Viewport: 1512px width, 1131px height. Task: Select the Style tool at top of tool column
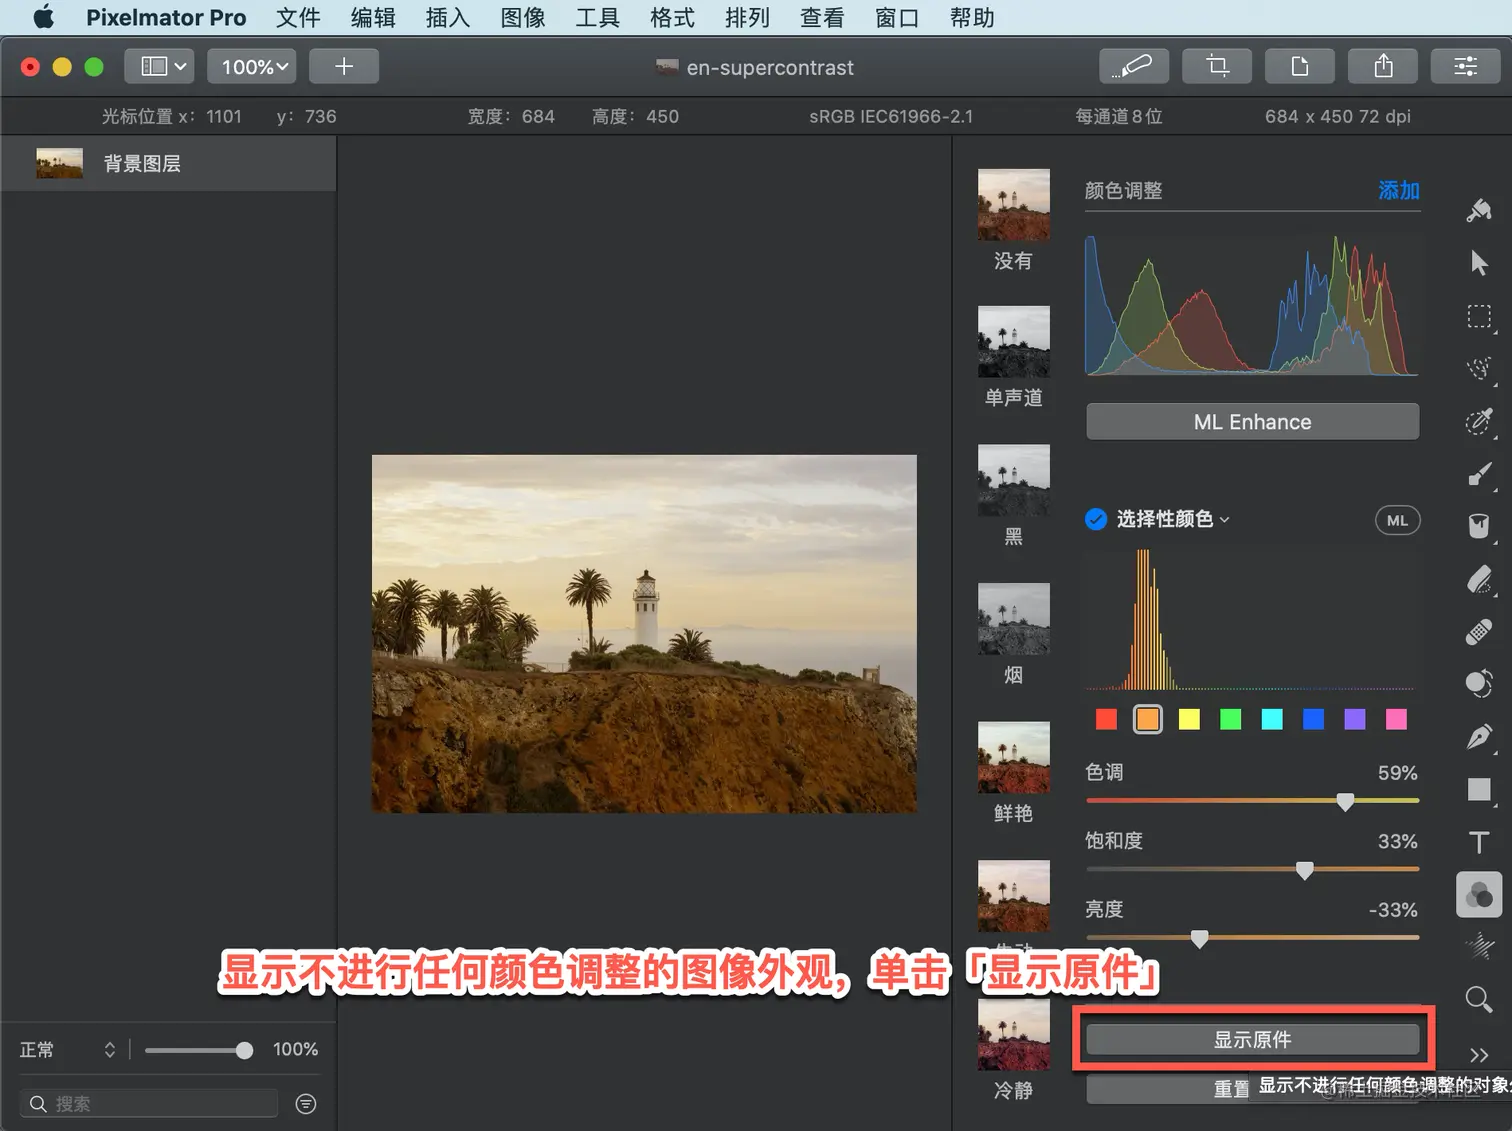click(x=1479, y=210)
